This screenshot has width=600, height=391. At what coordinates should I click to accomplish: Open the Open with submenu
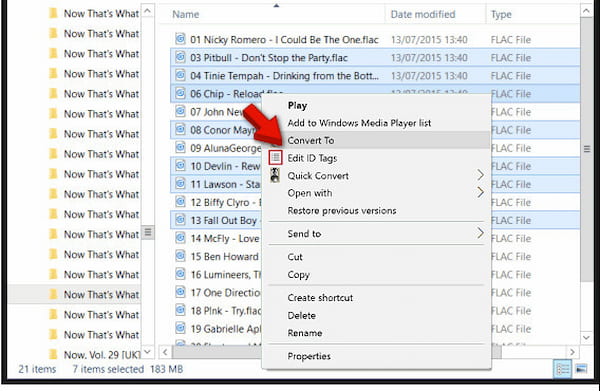point(310,193)
